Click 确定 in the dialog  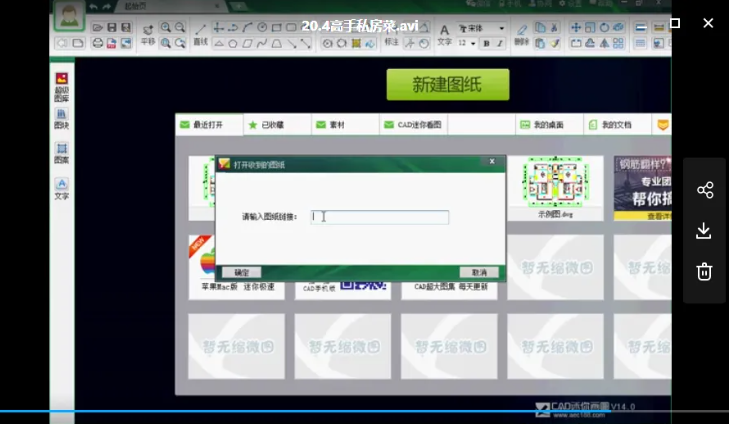click(x=241, y=272)
